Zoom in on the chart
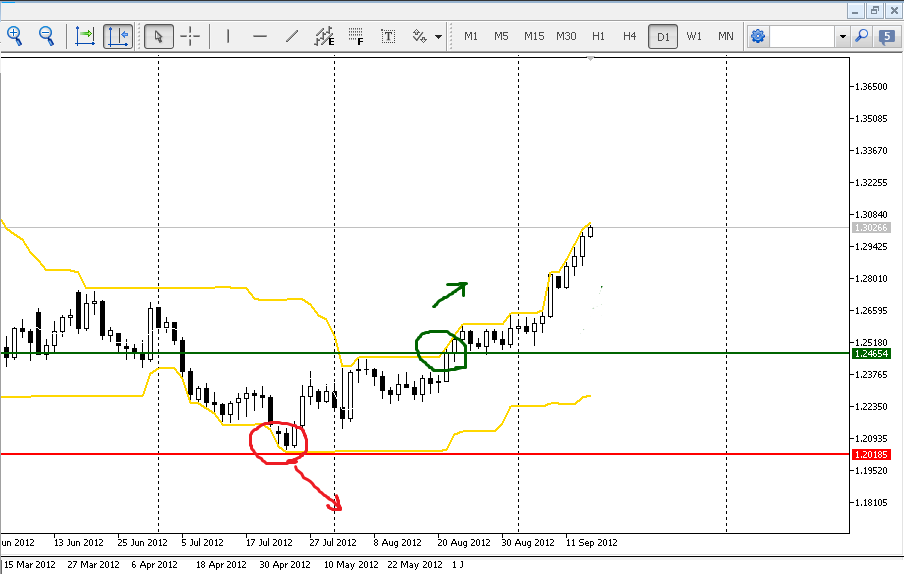Screen dimensions: 904x574 [x=14, y=36]
